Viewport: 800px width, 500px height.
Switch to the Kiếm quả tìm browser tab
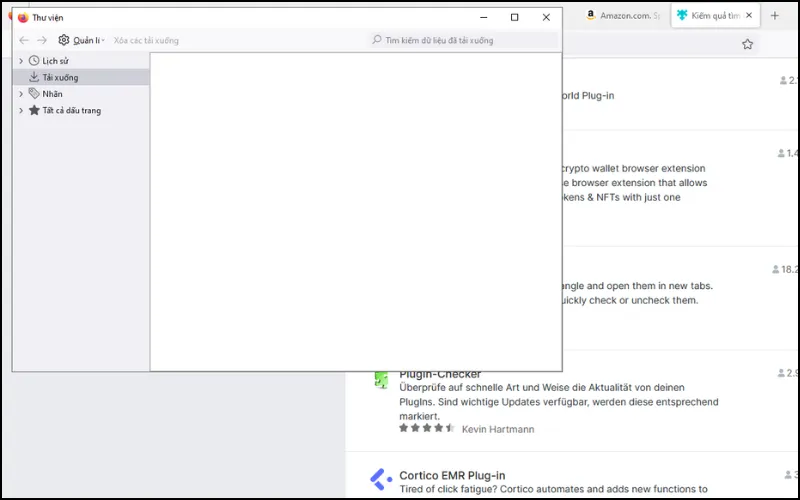tap(715, 16)
